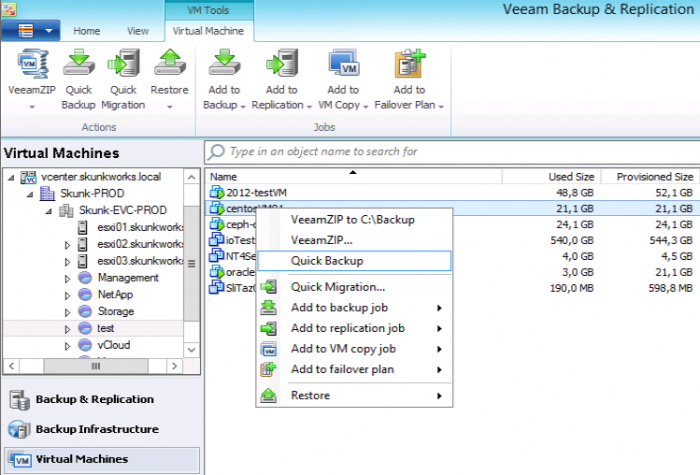
Task: Expand the Storage resource pool
Action: pyautogui.click(x=67, y=312)
